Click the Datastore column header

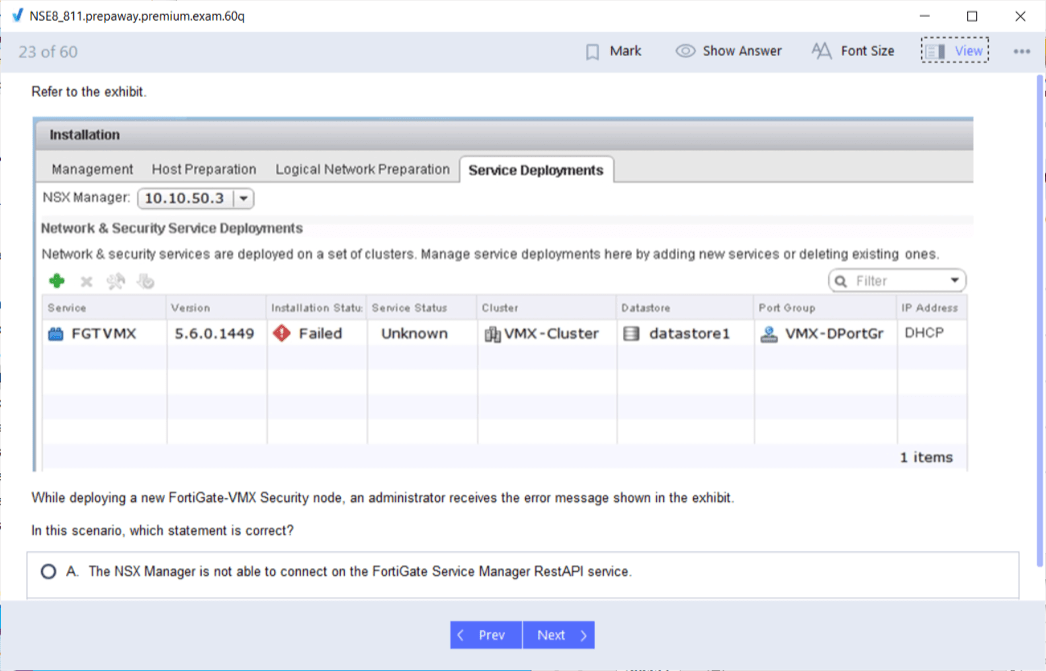click(686, 307)
